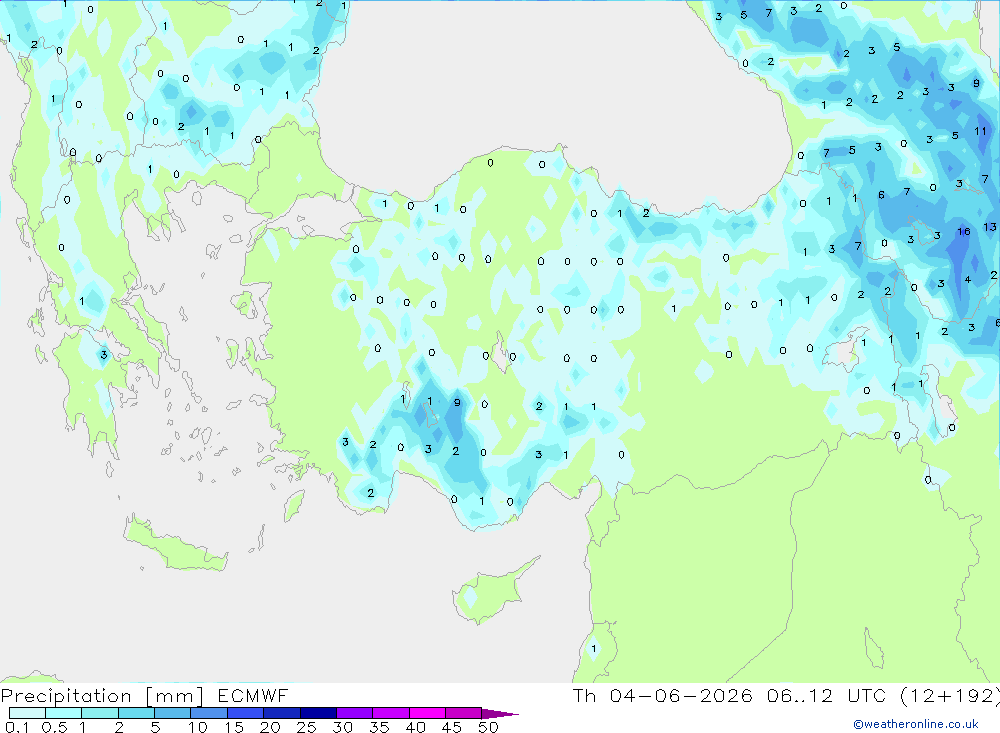Click the '06..12' time range text
Viewport: 1000px width, 733px height.
click(x=800, y=695)
